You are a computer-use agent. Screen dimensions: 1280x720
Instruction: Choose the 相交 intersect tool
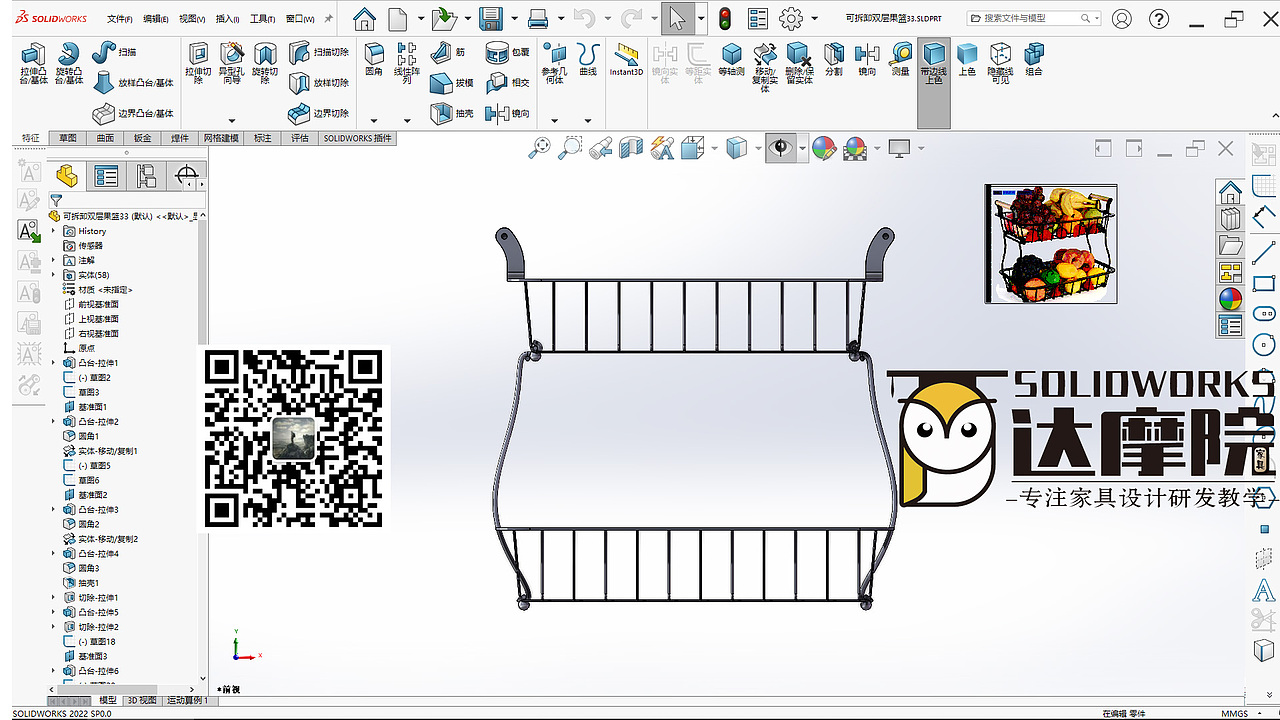508,83
